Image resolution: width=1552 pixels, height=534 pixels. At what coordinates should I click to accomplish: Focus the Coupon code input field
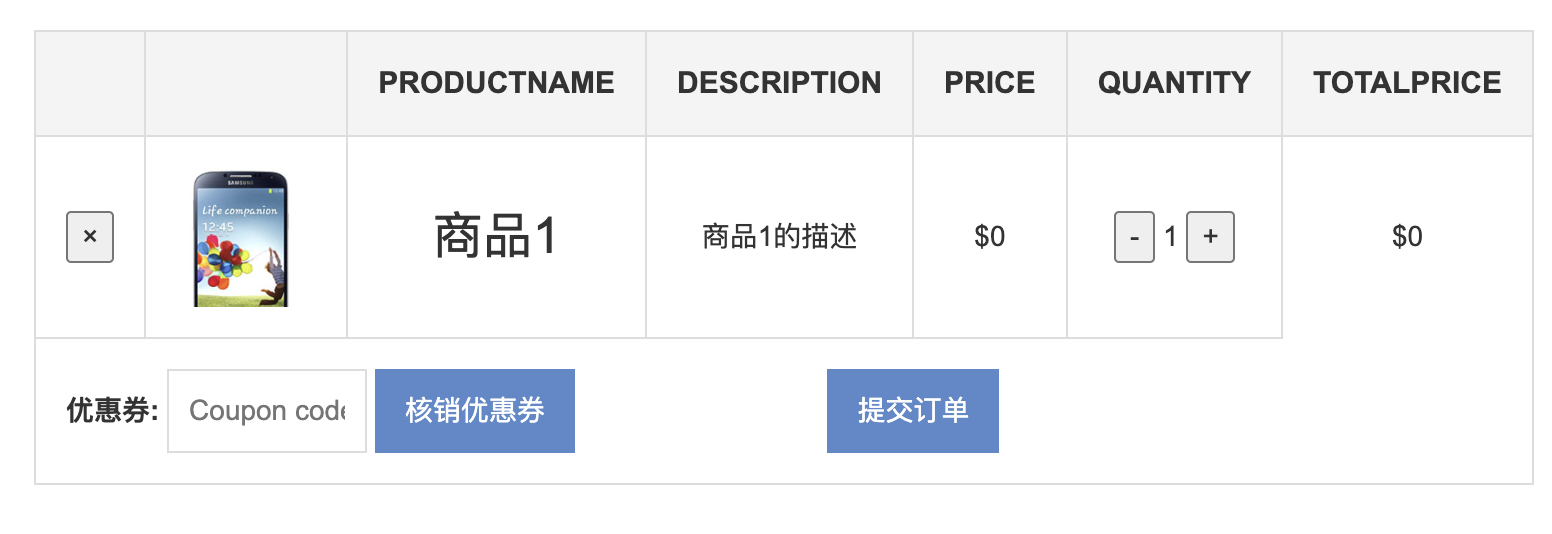(x=266, y=411)
